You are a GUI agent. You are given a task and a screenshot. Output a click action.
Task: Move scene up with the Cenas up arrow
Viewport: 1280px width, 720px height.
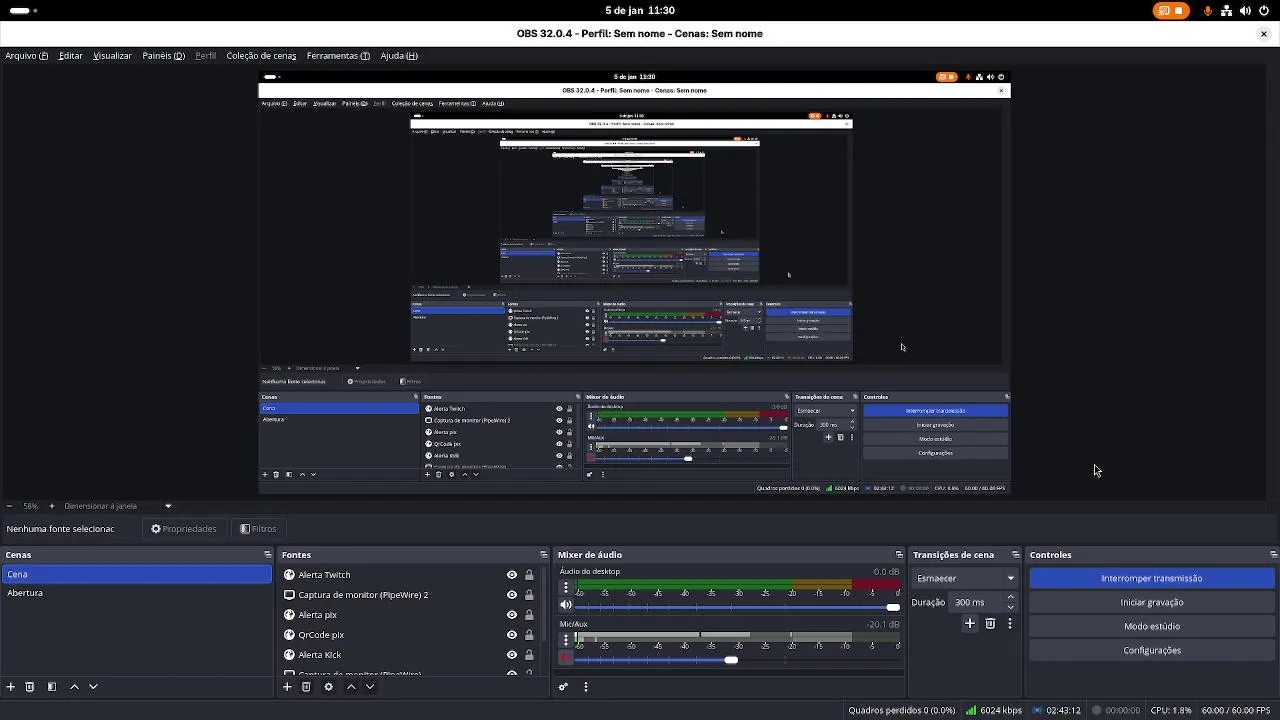point(74,687)
